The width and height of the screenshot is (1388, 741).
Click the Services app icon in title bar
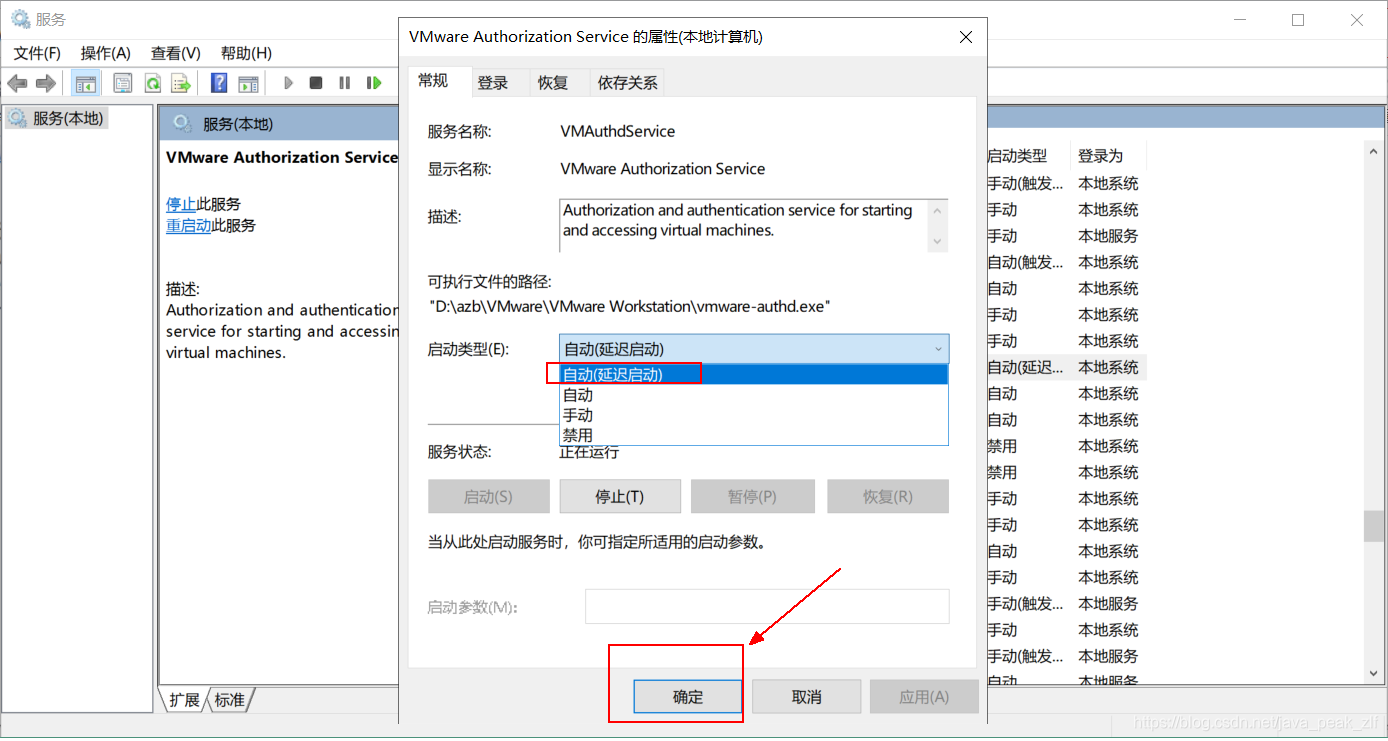click(20, 19)
